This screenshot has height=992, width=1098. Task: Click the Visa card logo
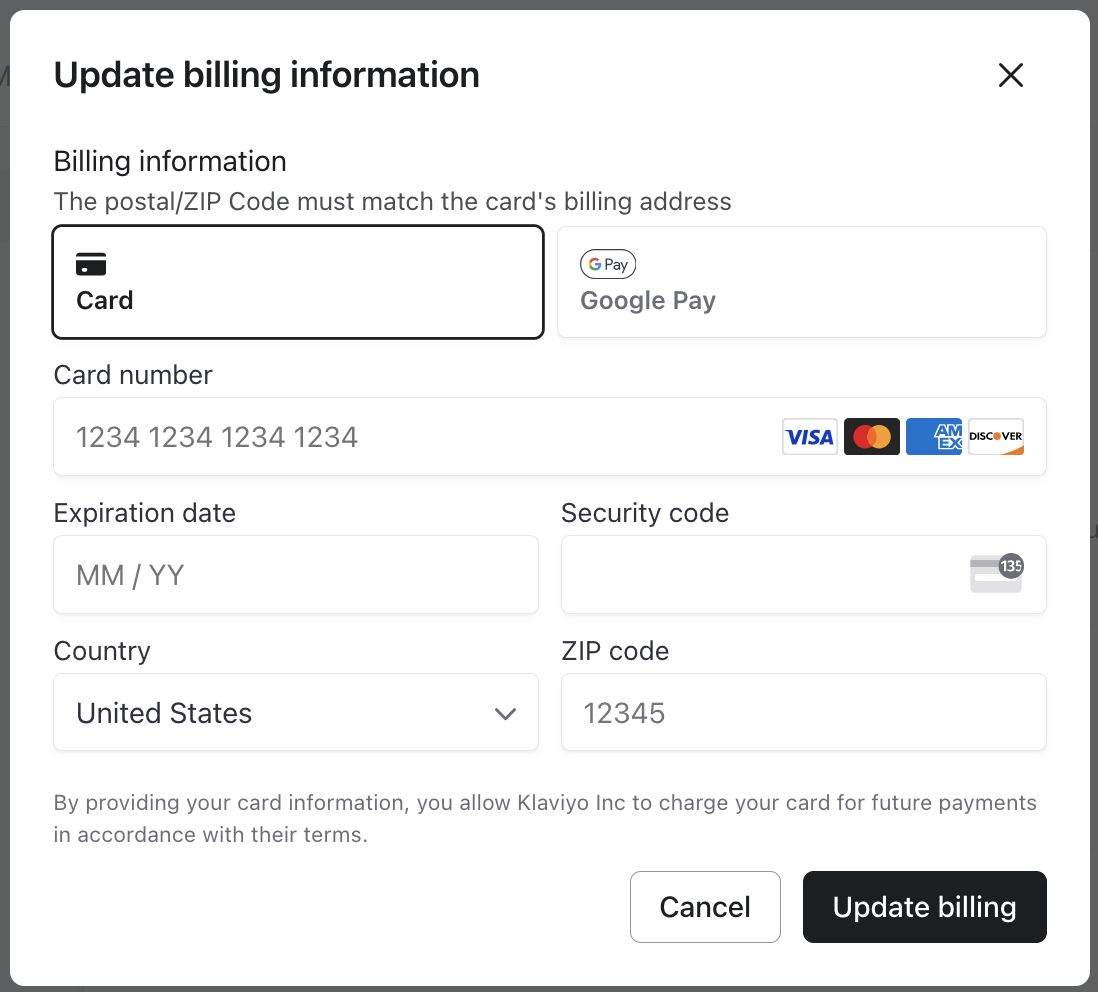[809, 437]
